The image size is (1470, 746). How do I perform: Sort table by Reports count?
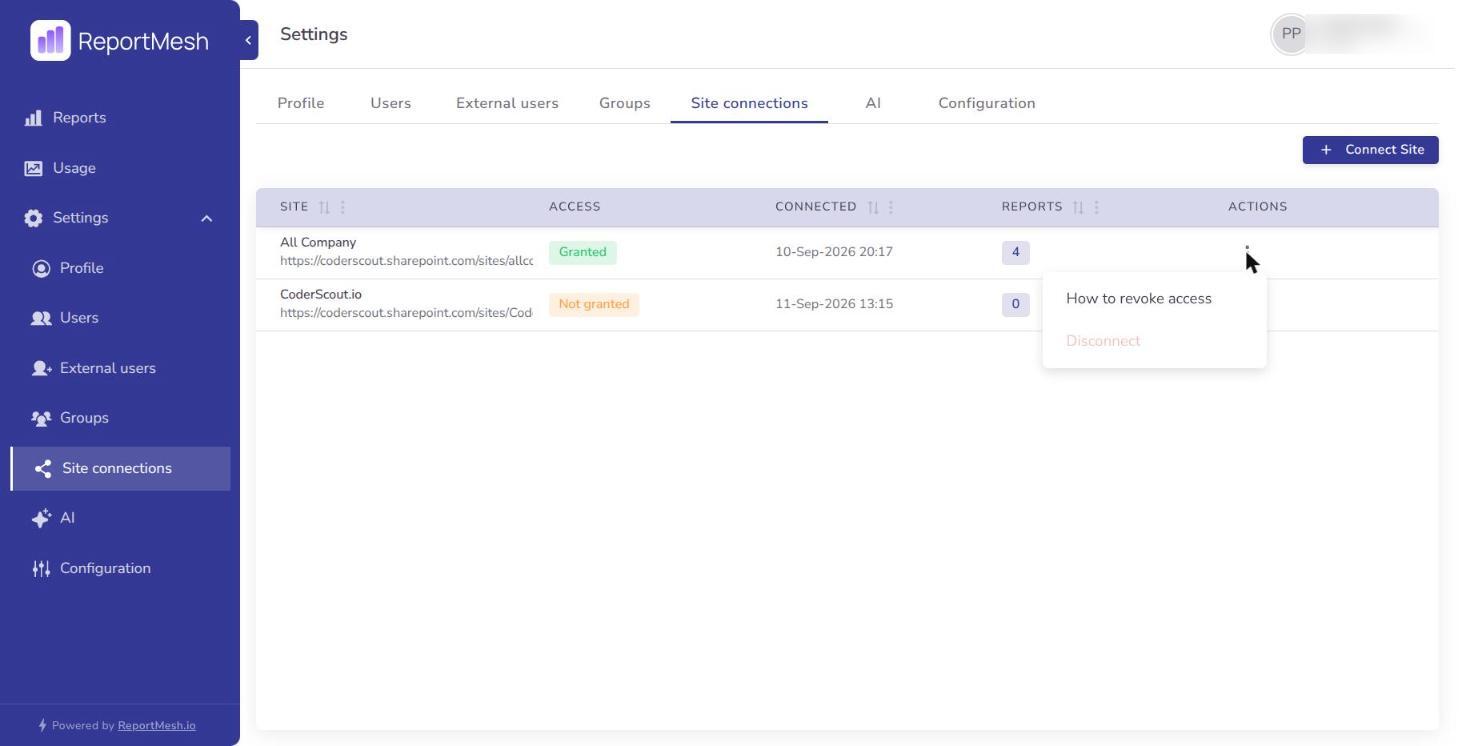coord(1078,207)
